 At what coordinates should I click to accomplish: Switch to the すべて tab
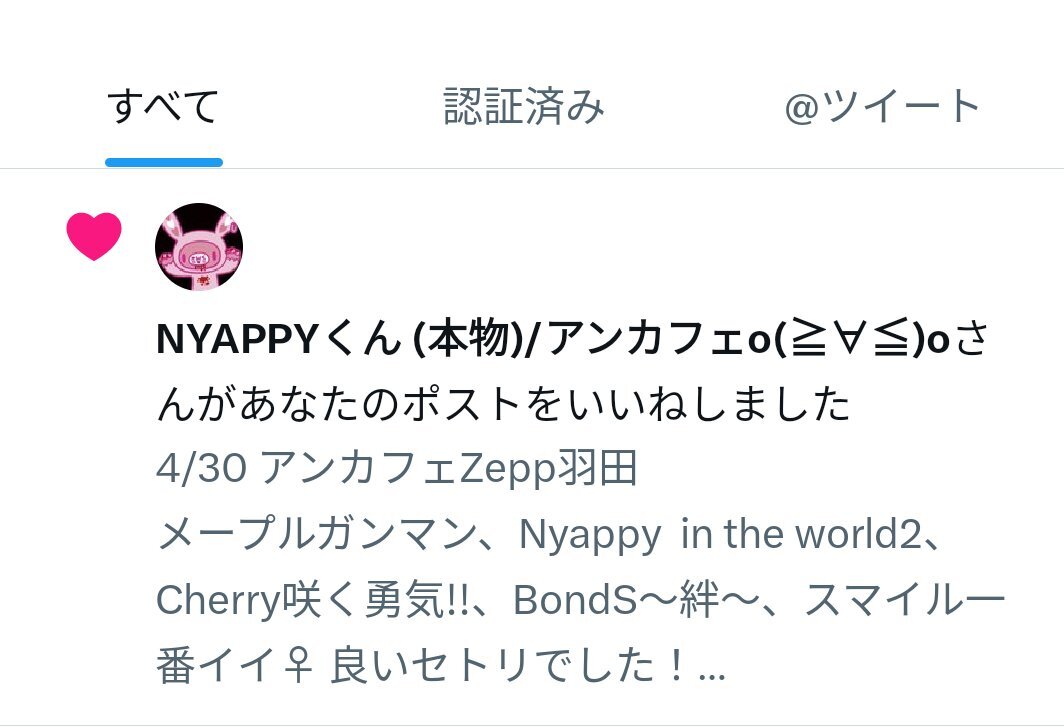pos(163,107)
